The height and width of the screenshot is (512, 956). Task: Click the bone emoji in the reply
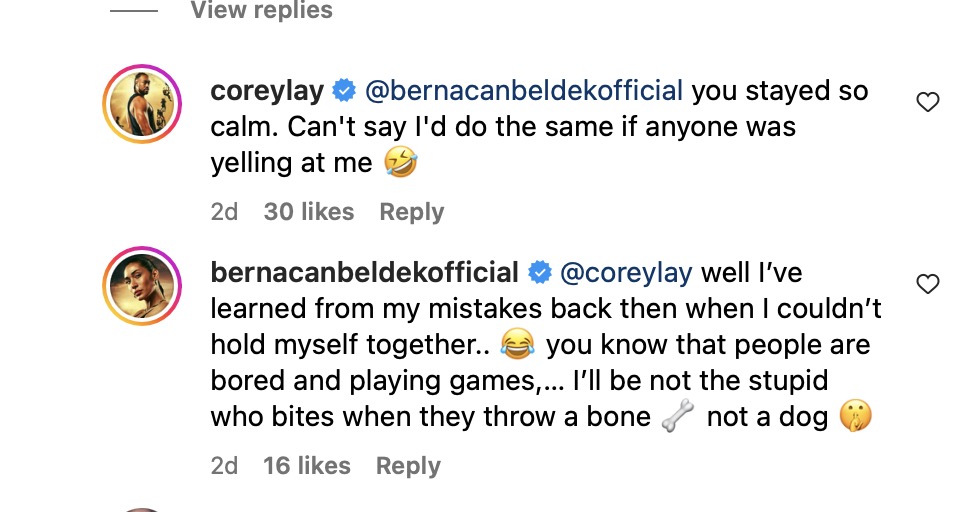click(678, 418)
